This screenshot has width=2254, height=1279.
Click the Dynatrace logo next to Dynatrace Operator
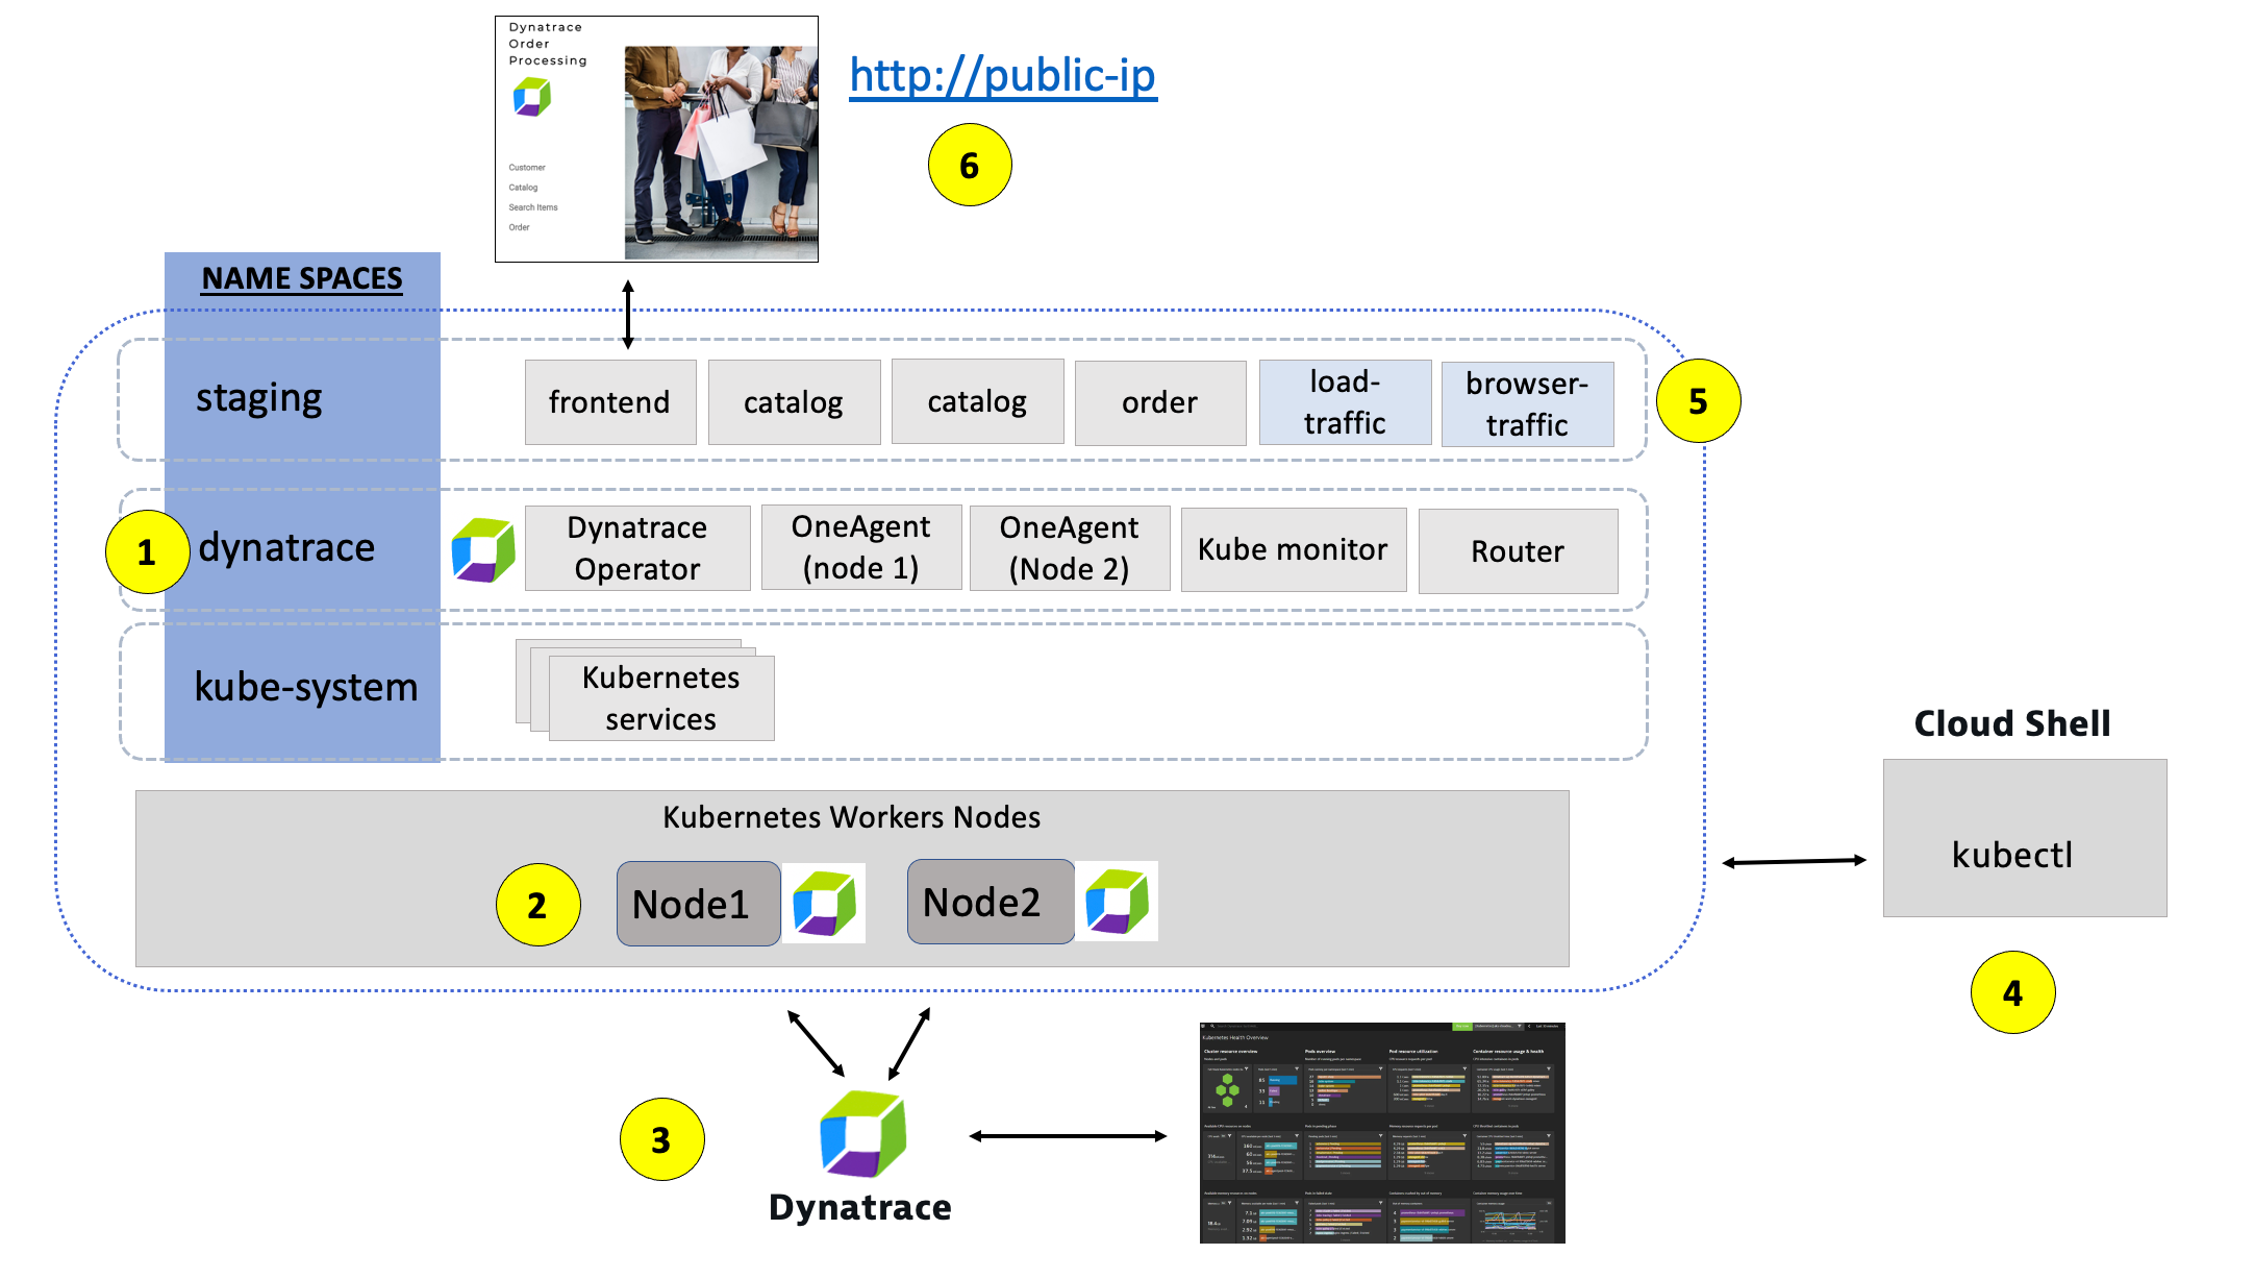tap(483, 549)
